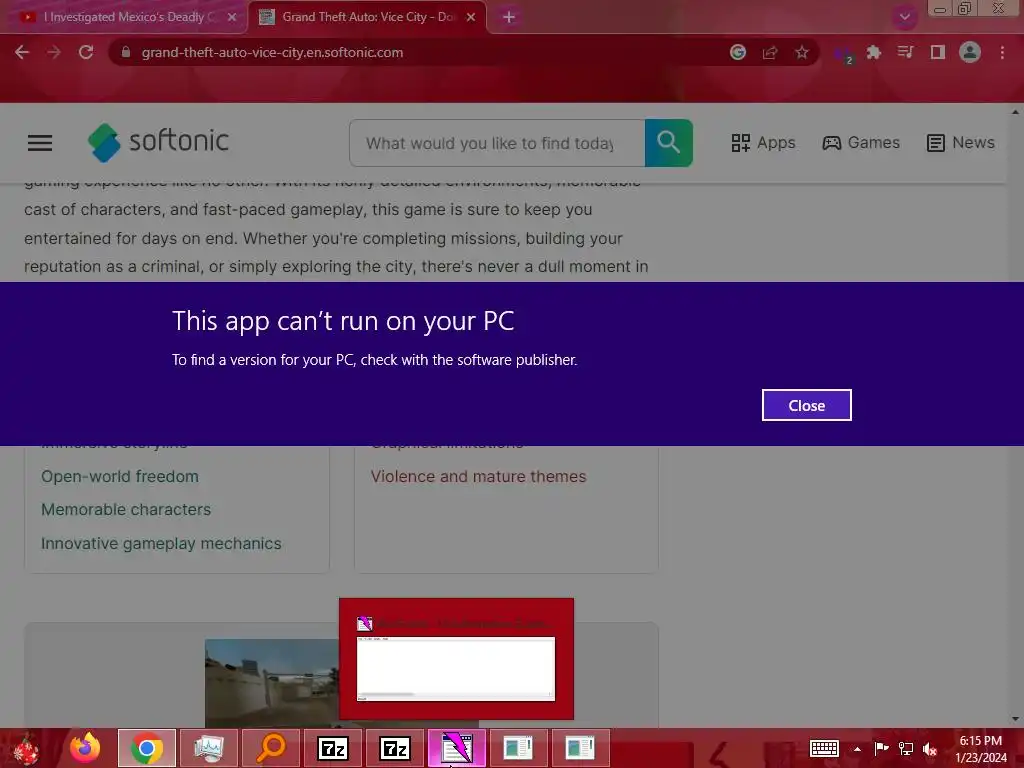Toggle Chrome side panel
The image size is (1024, 768).
click(938, 52)
